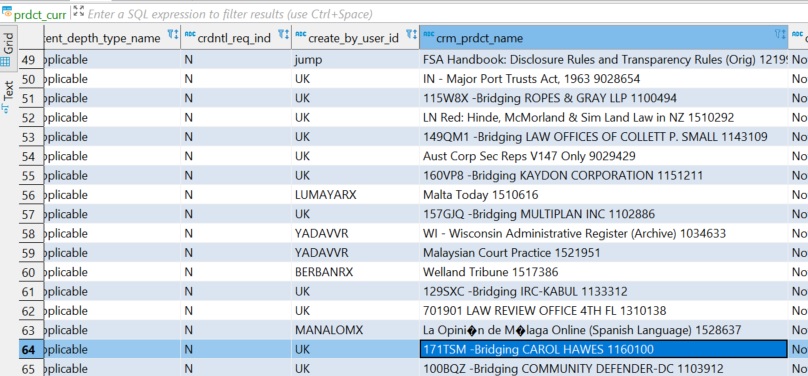Viewport: 808px width, 376px height.
Task: Select row number 64
Action: (x=31, y=350)
